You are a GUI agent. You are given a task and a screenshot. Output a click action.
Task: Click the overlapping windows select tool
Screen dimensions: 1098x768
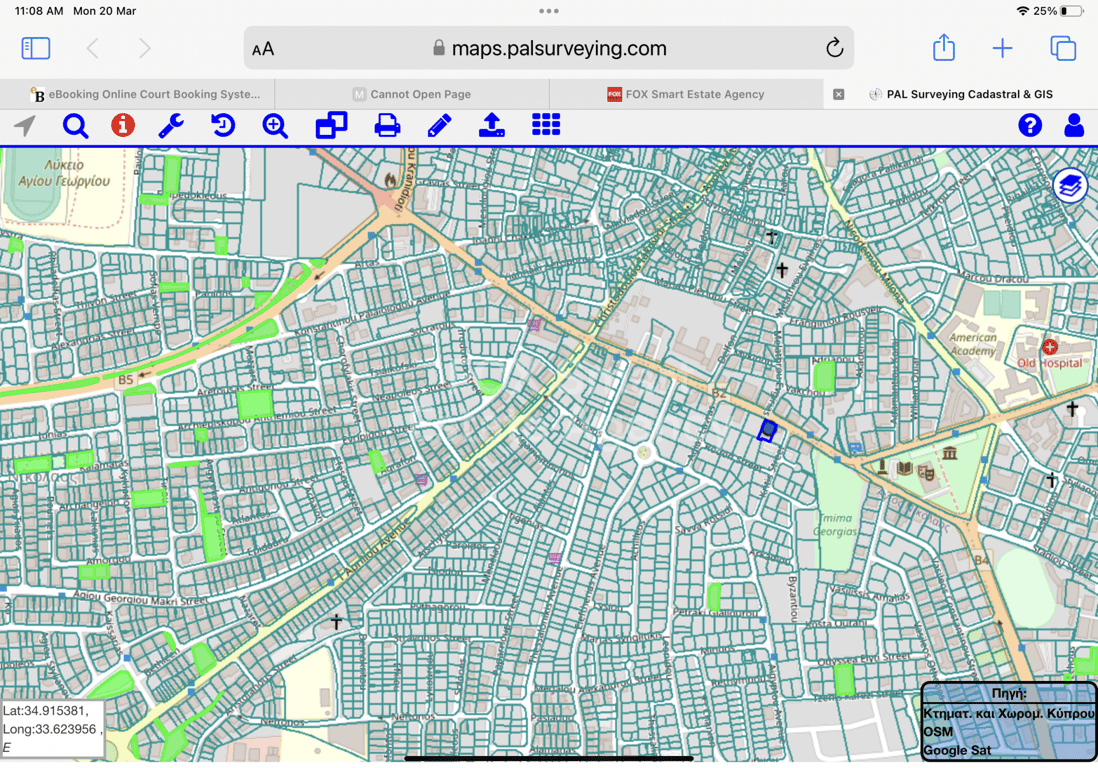(x=331, y=125)
